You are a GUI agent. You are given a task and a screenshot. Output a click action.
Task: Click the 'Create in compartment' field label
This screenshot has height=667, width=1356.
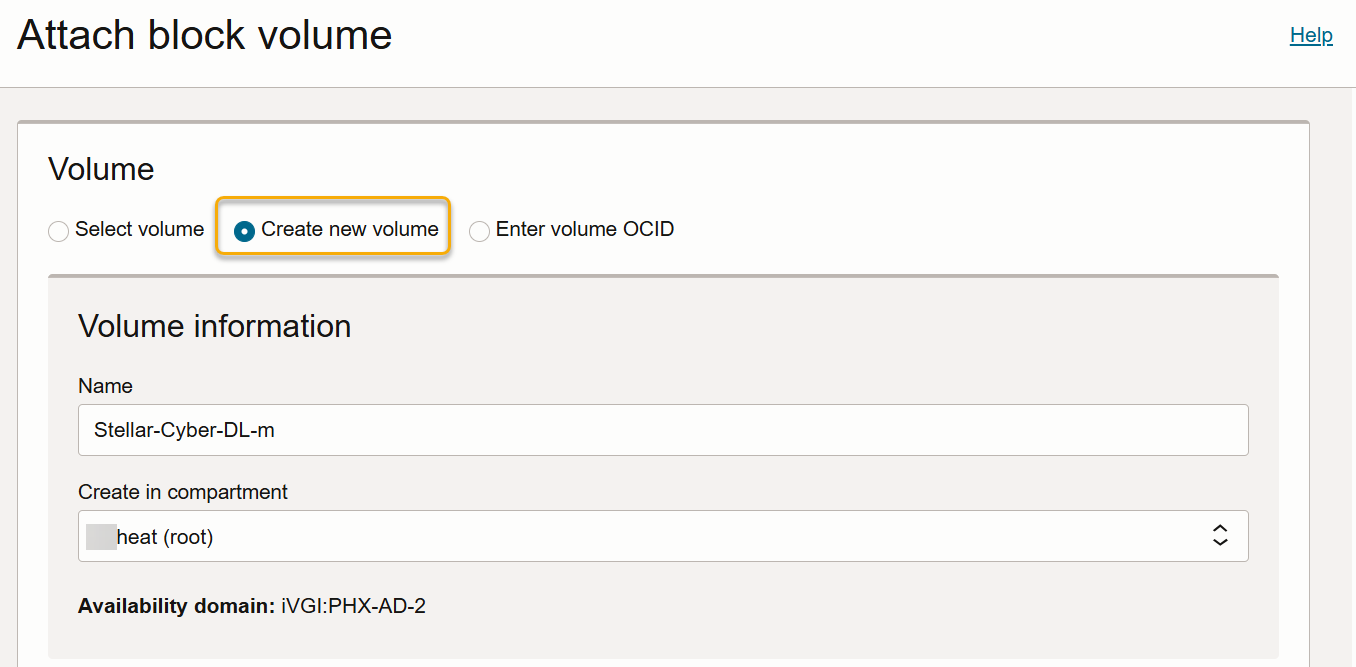coord(182,492)
